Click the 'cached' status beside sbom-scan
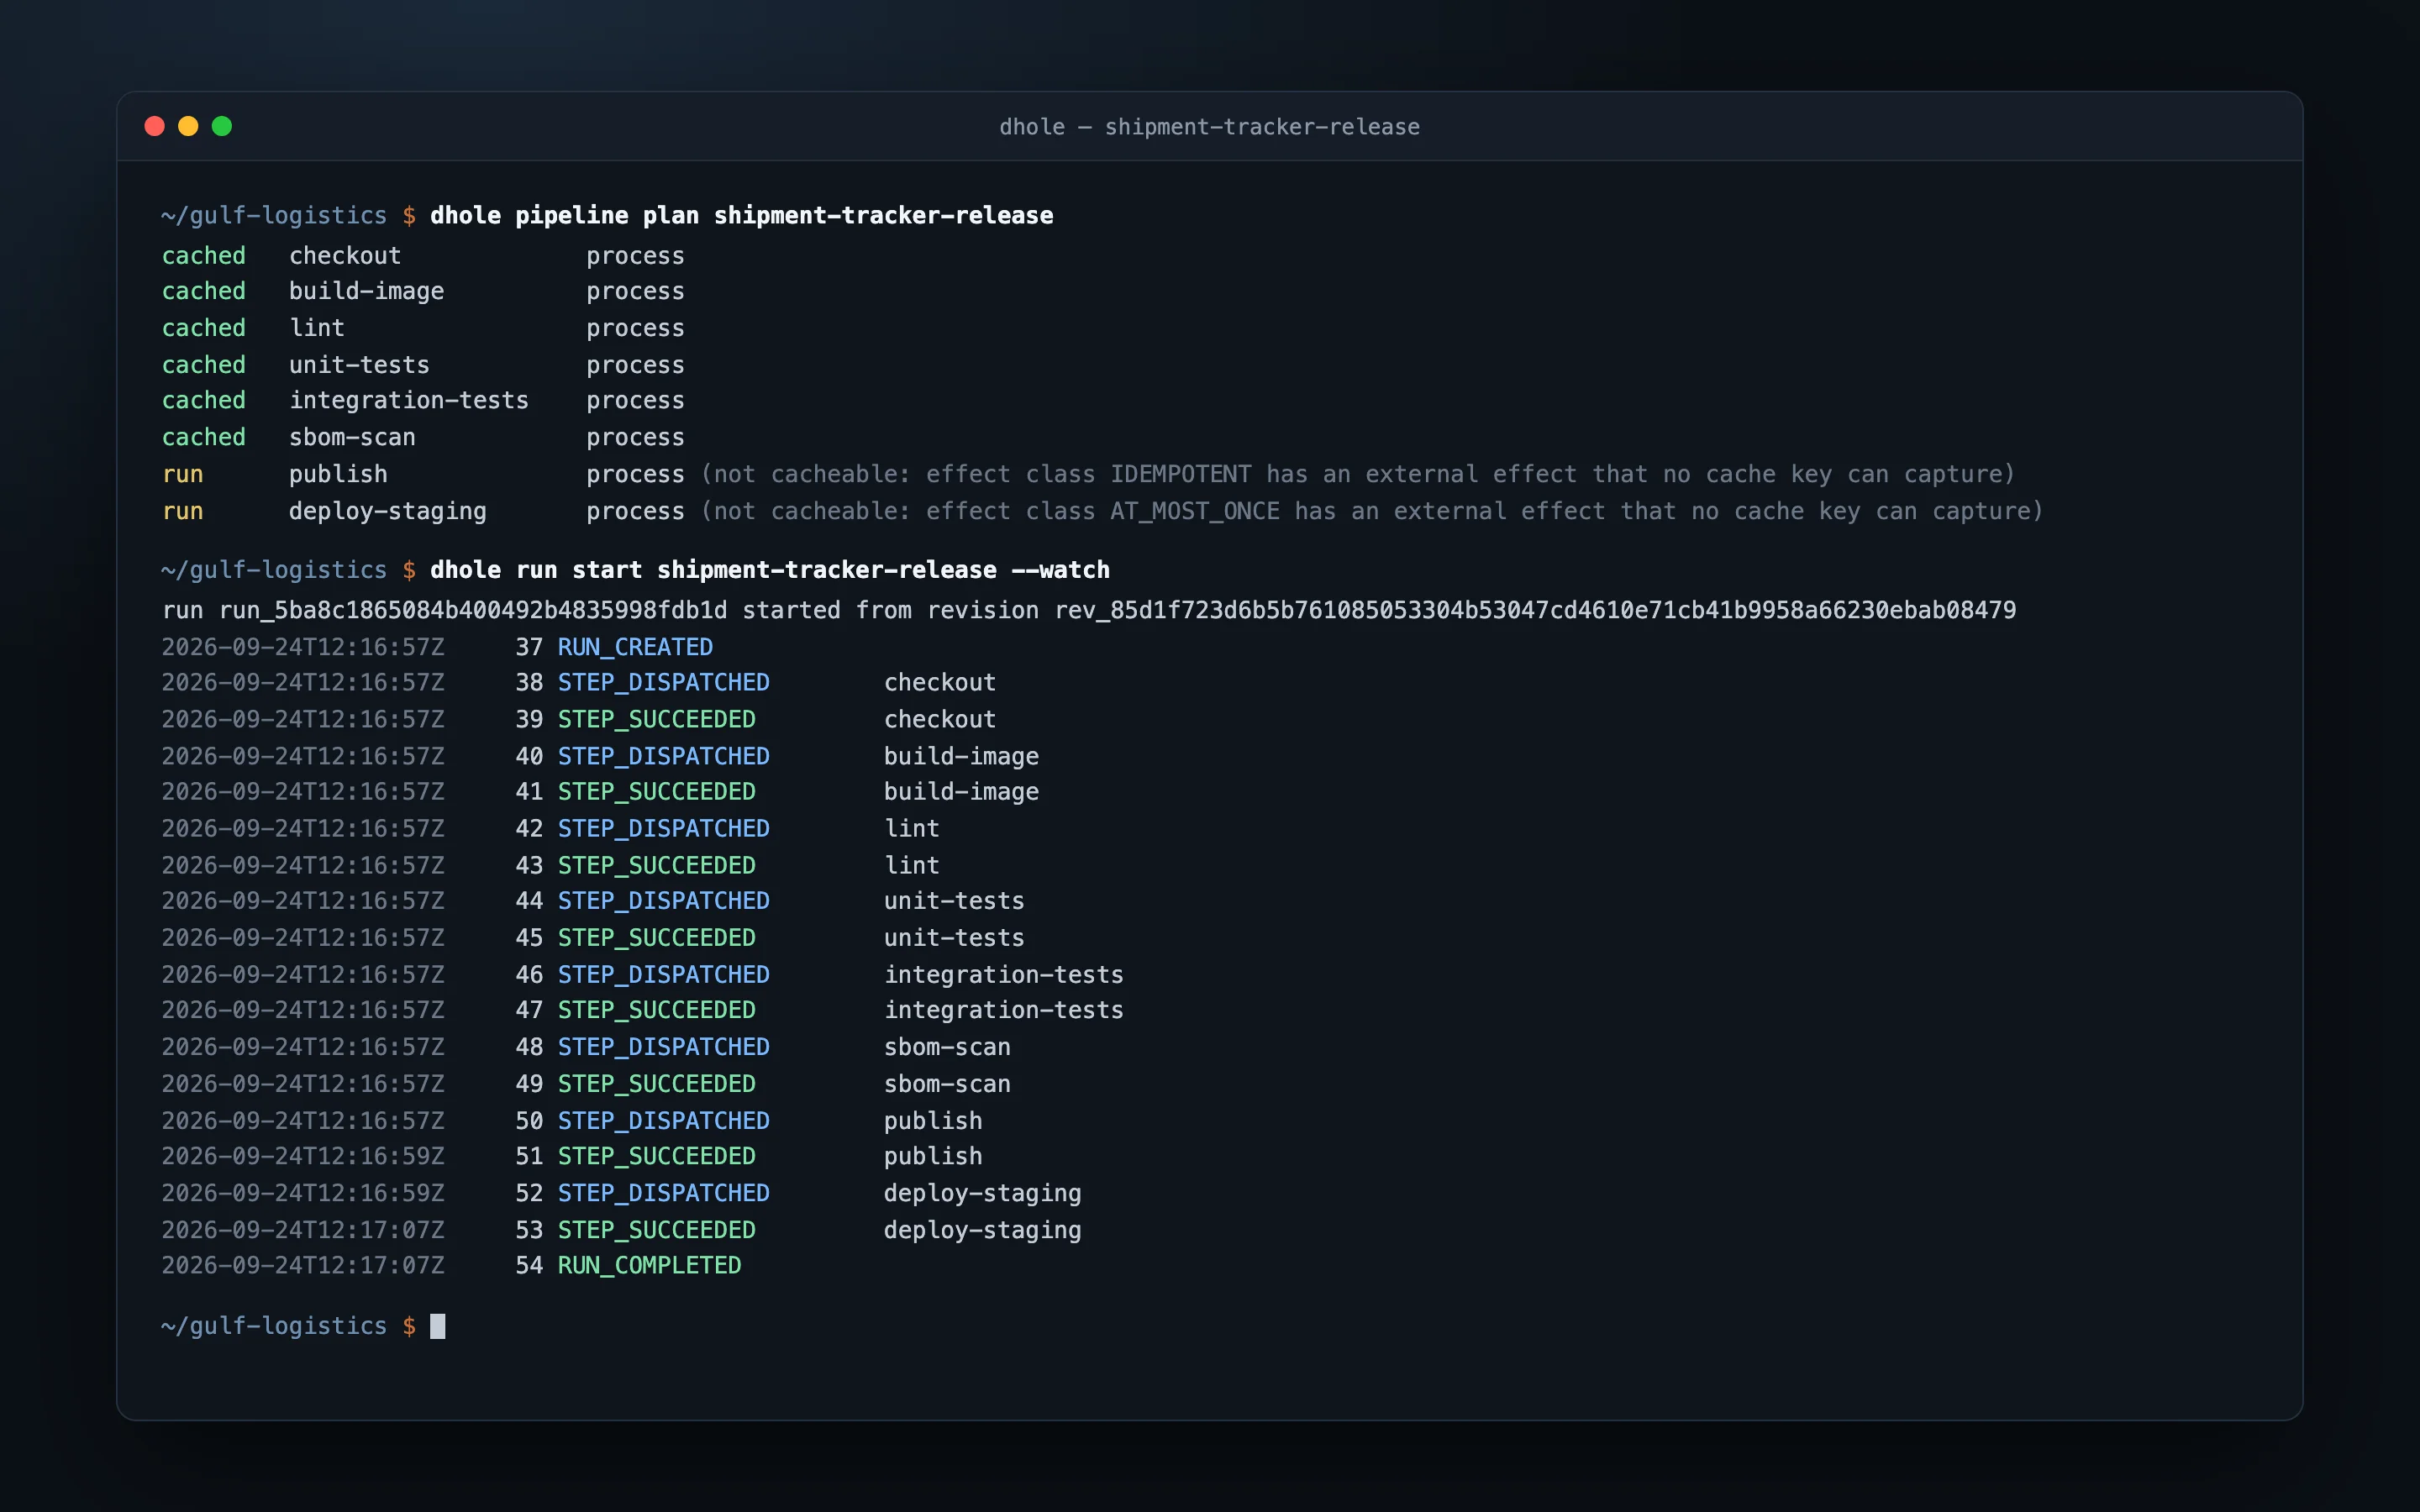2420x1512 pixels. coord(204,437)
